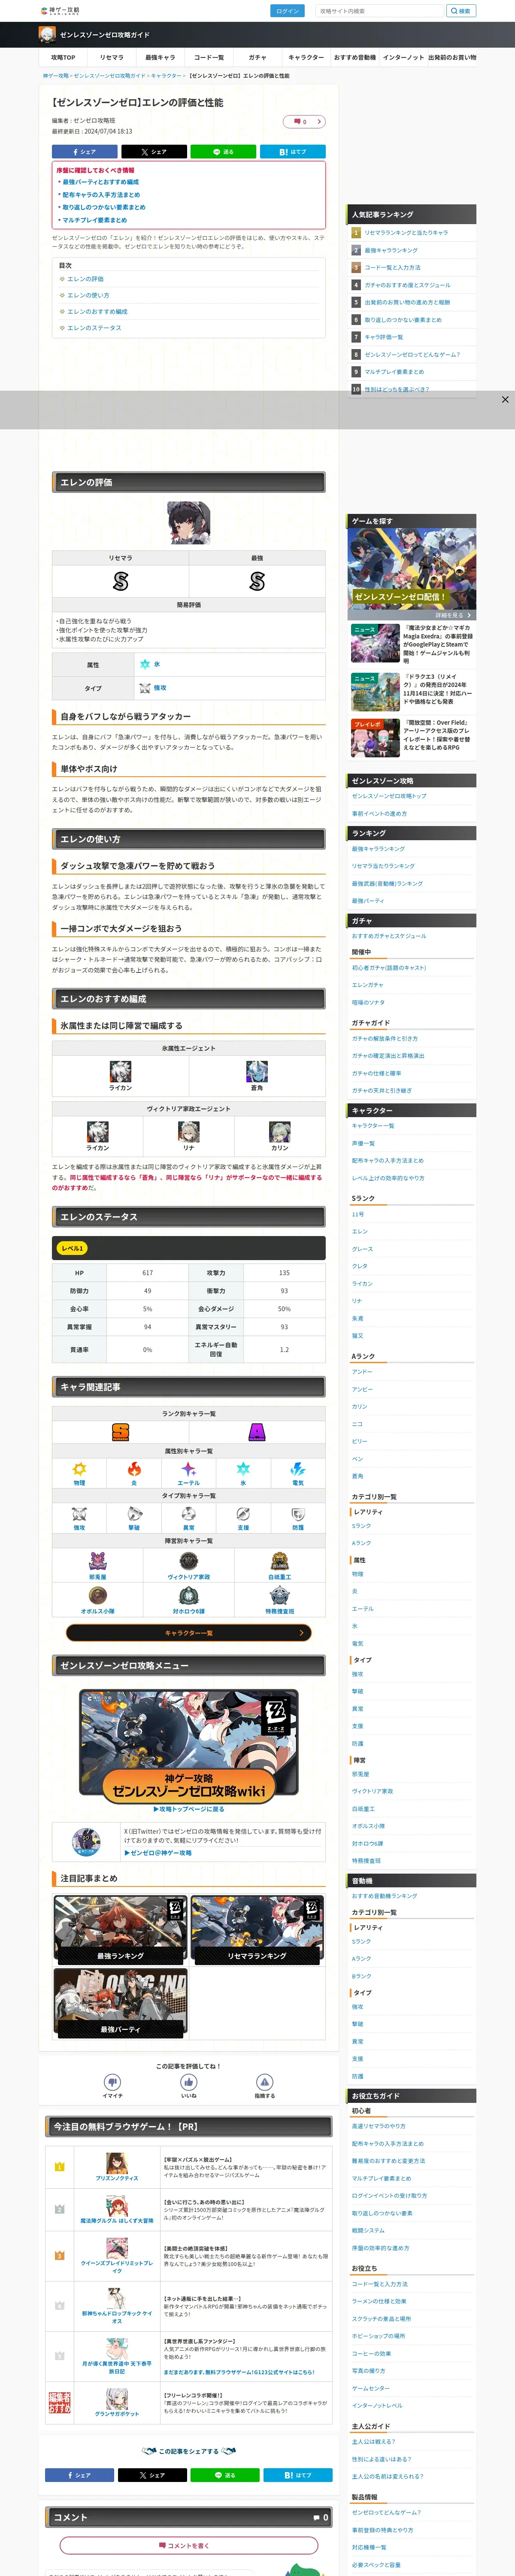Click the 検索 search button
Viewport: 515px width, 2576px height.
tap(461, 11)
